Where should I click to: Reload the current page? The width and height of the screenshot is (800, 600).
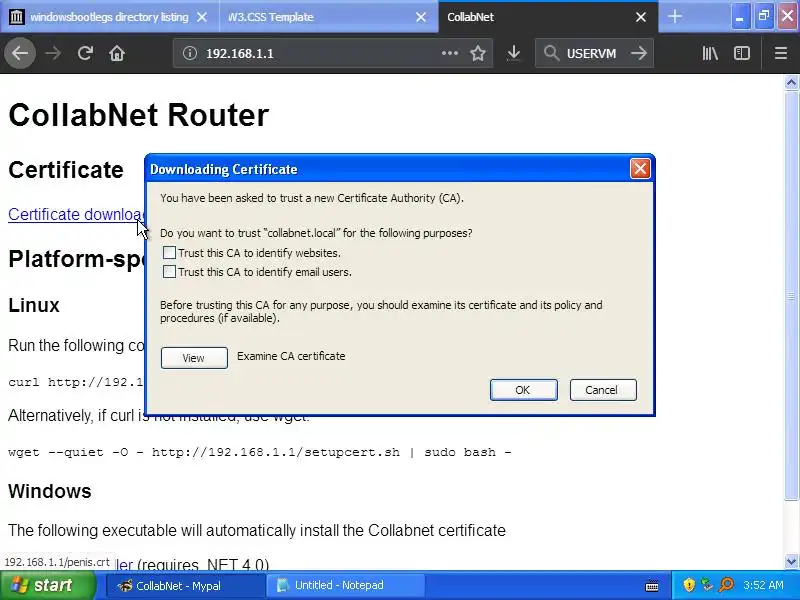pos(85,53)
